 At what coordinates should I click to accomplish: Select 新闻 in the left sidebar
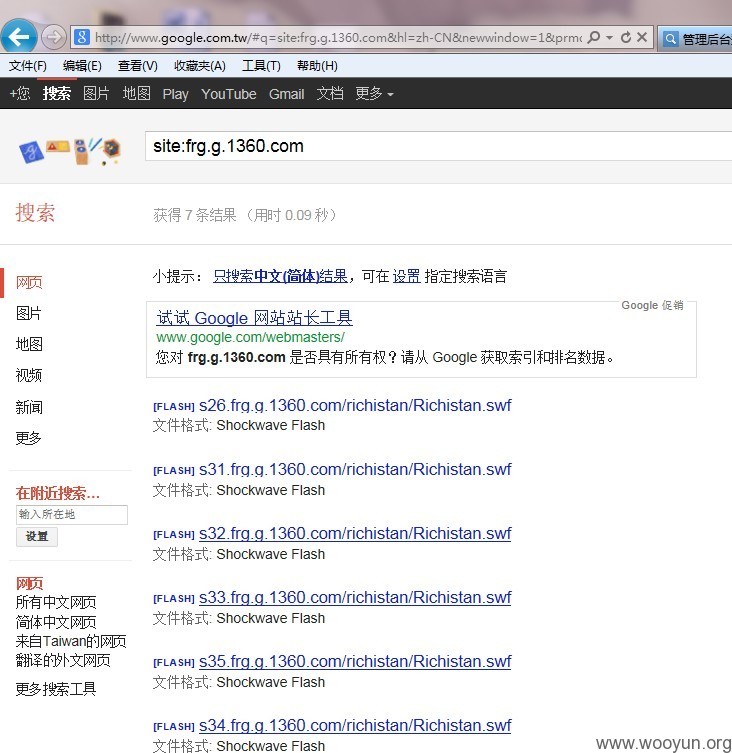[x=29, y=407]
